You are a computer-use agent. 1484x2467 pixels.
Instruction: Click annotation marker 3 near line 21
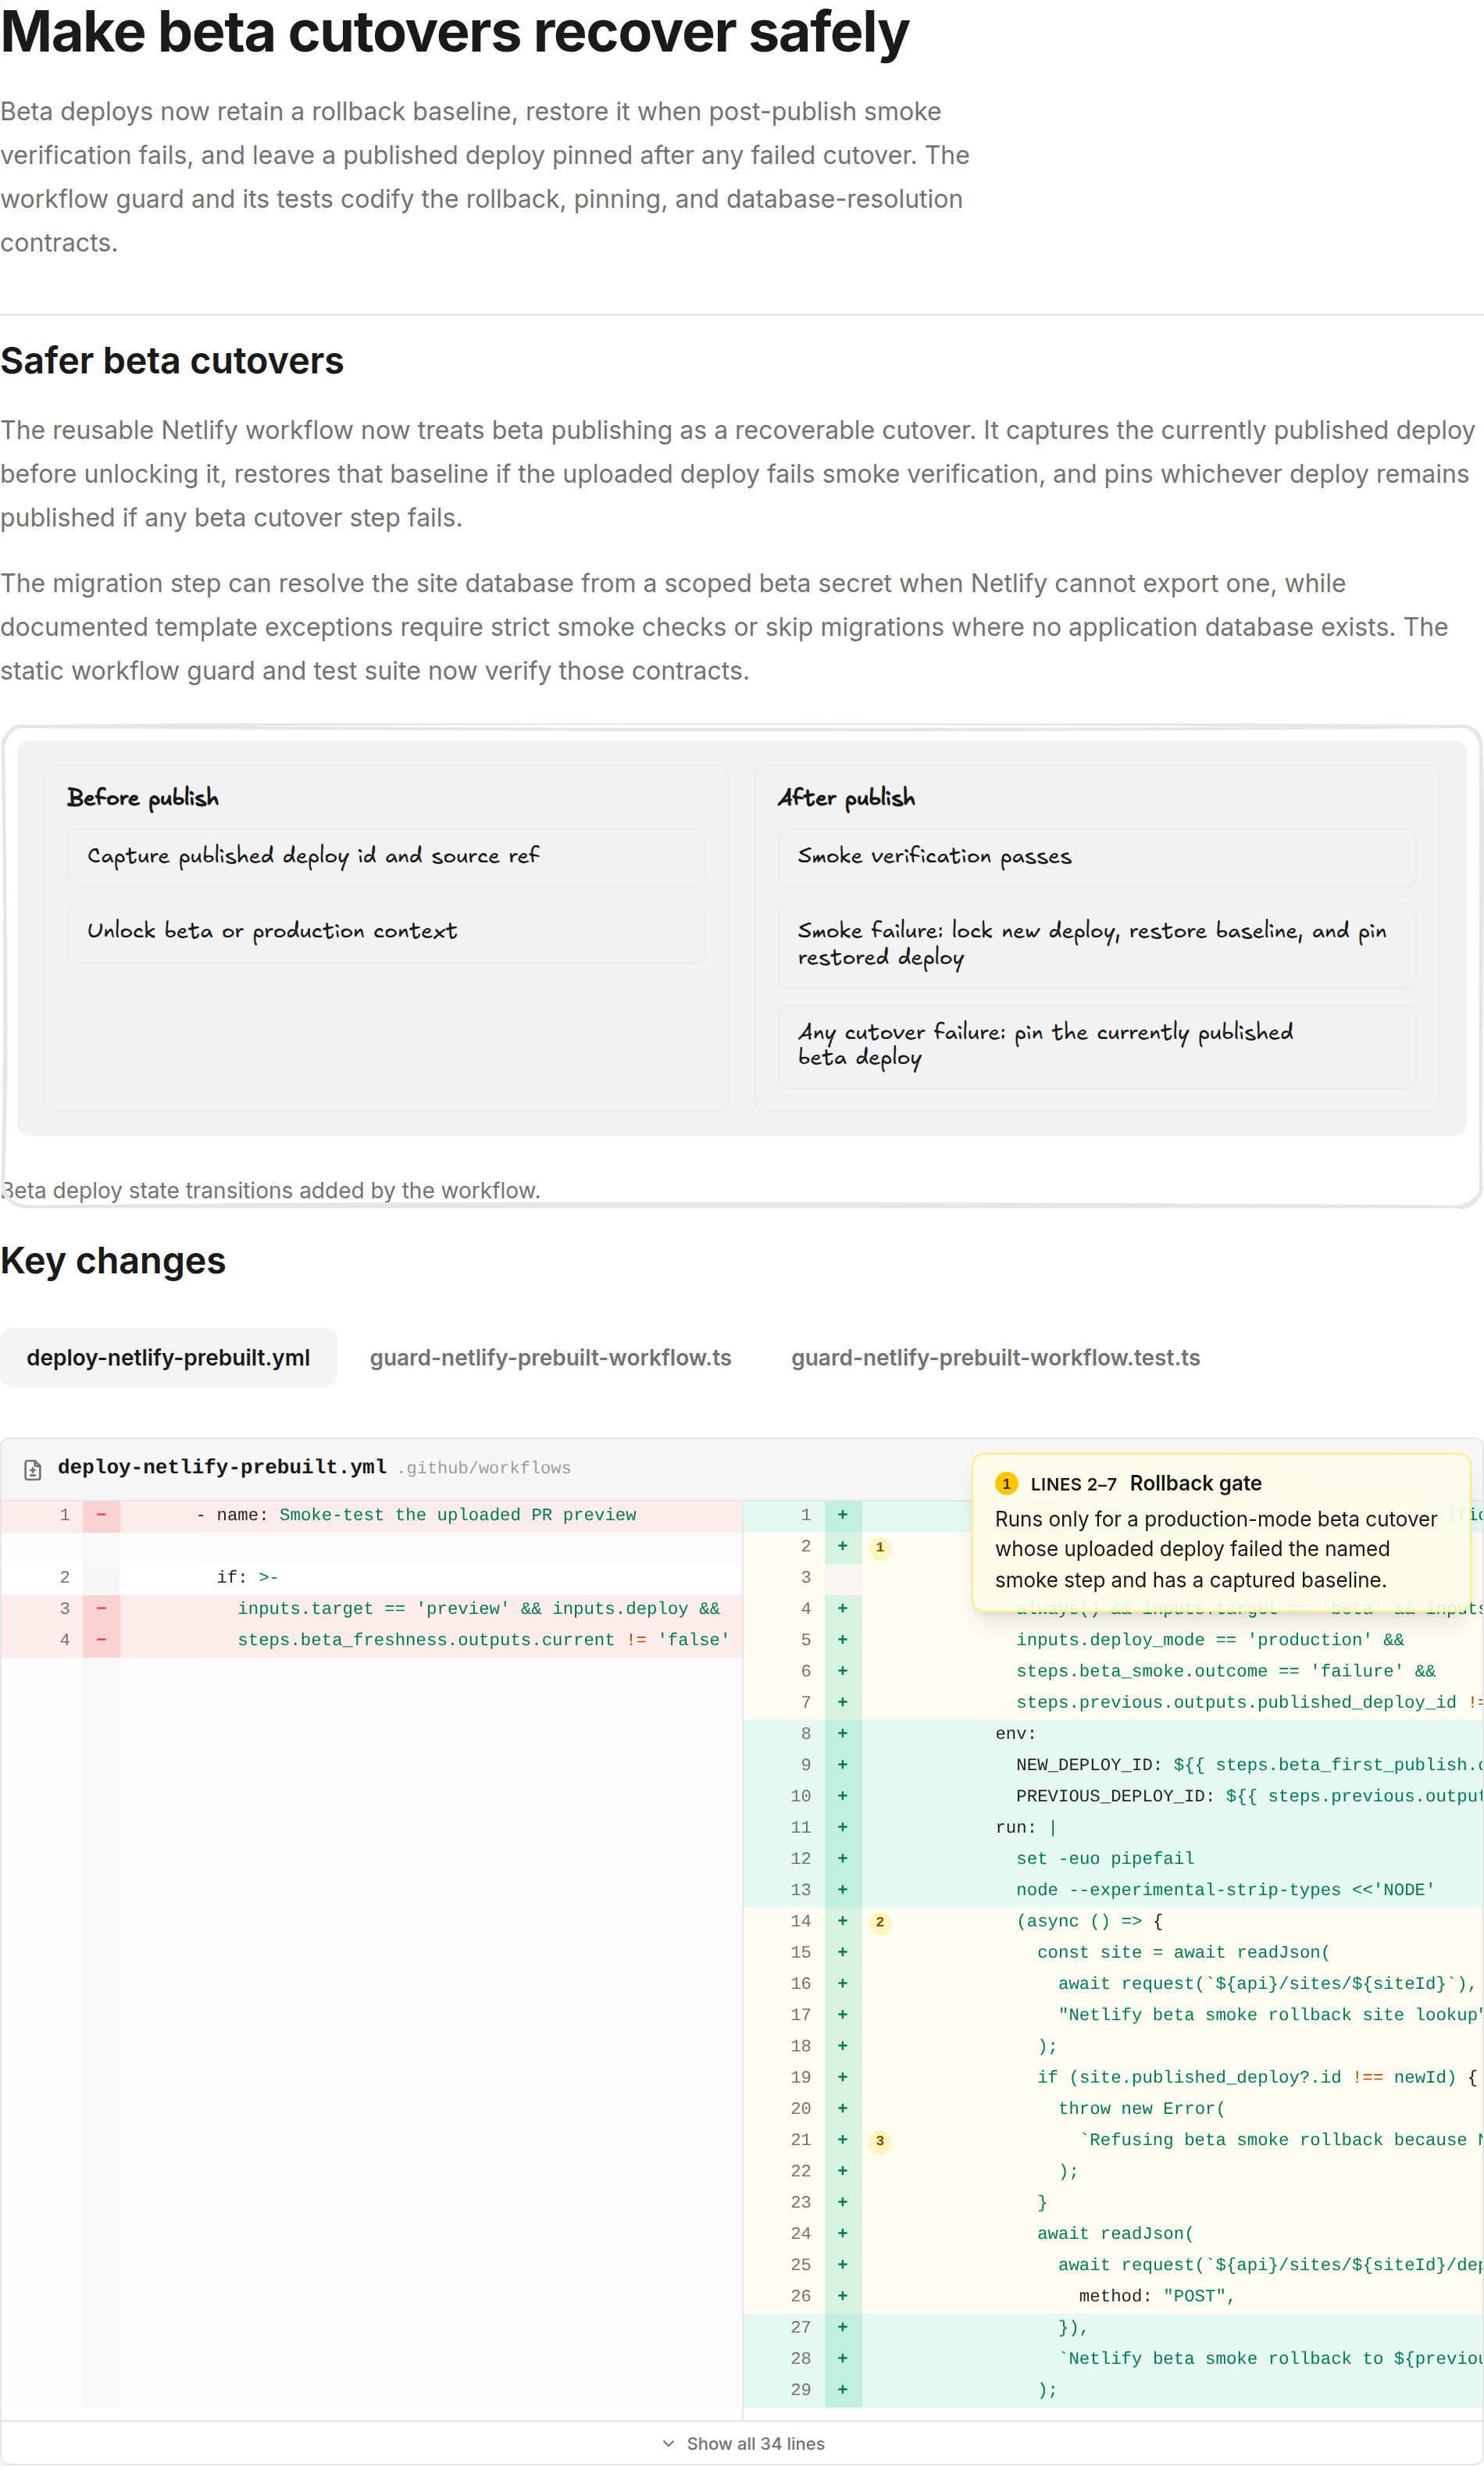(x=880, y=2141)
